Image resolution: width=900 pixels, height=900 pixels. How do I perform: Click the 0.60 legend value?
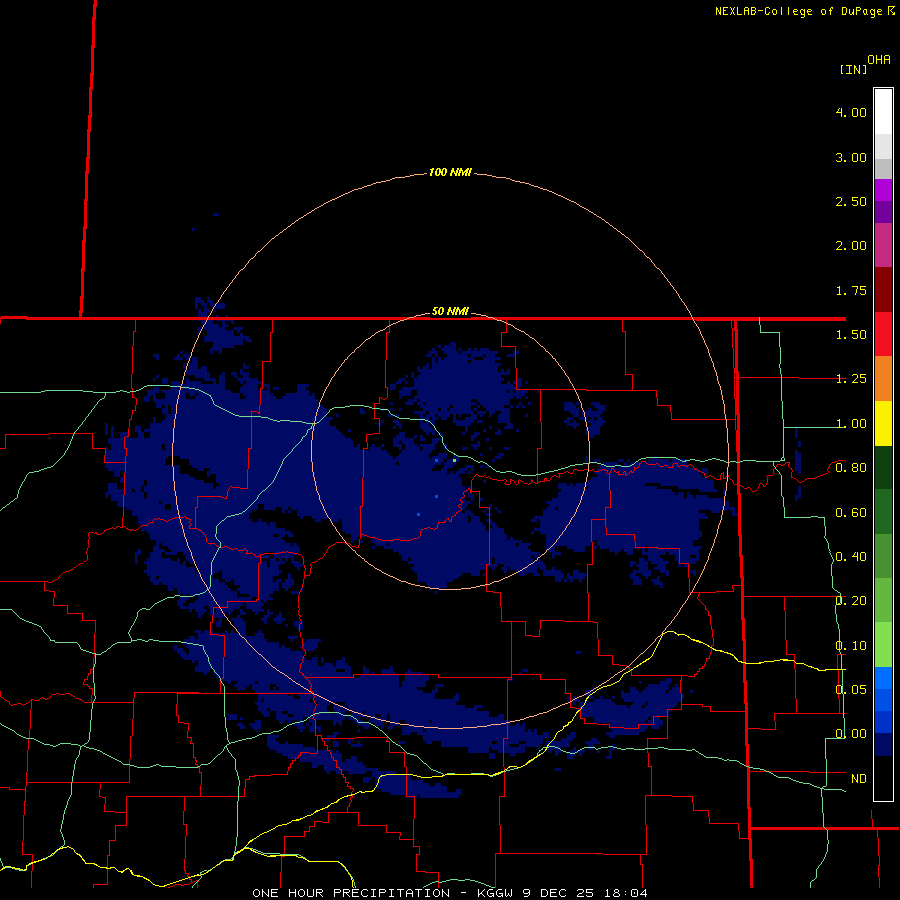coord(851,513)
